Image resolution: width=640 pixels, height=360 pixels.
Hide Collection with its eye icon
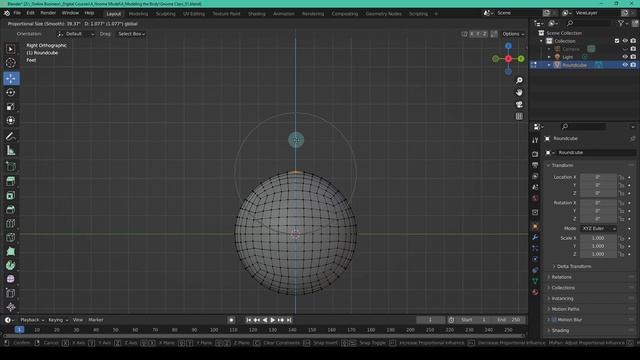coord(625,41)
